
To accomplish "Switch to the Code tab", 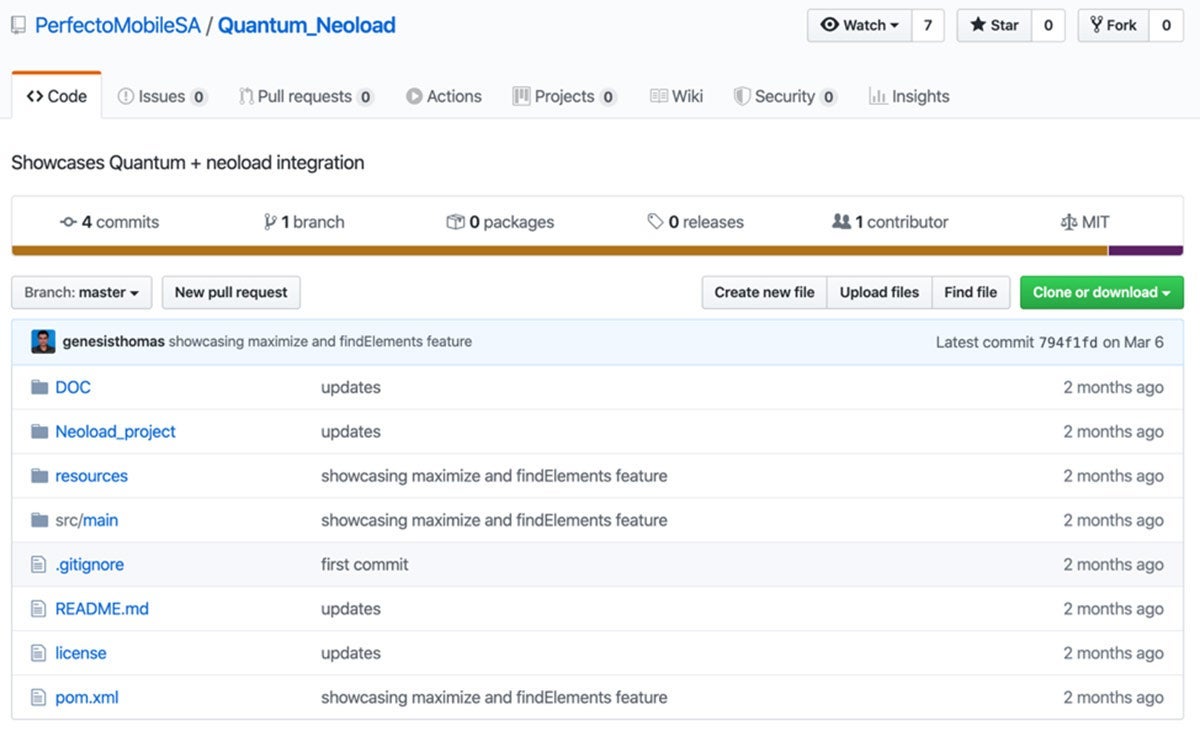I will coord(57,96).
